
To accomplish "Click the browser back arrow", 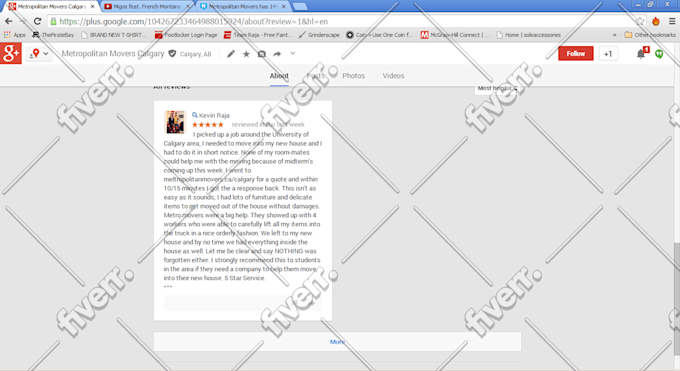I will (9, 21).
